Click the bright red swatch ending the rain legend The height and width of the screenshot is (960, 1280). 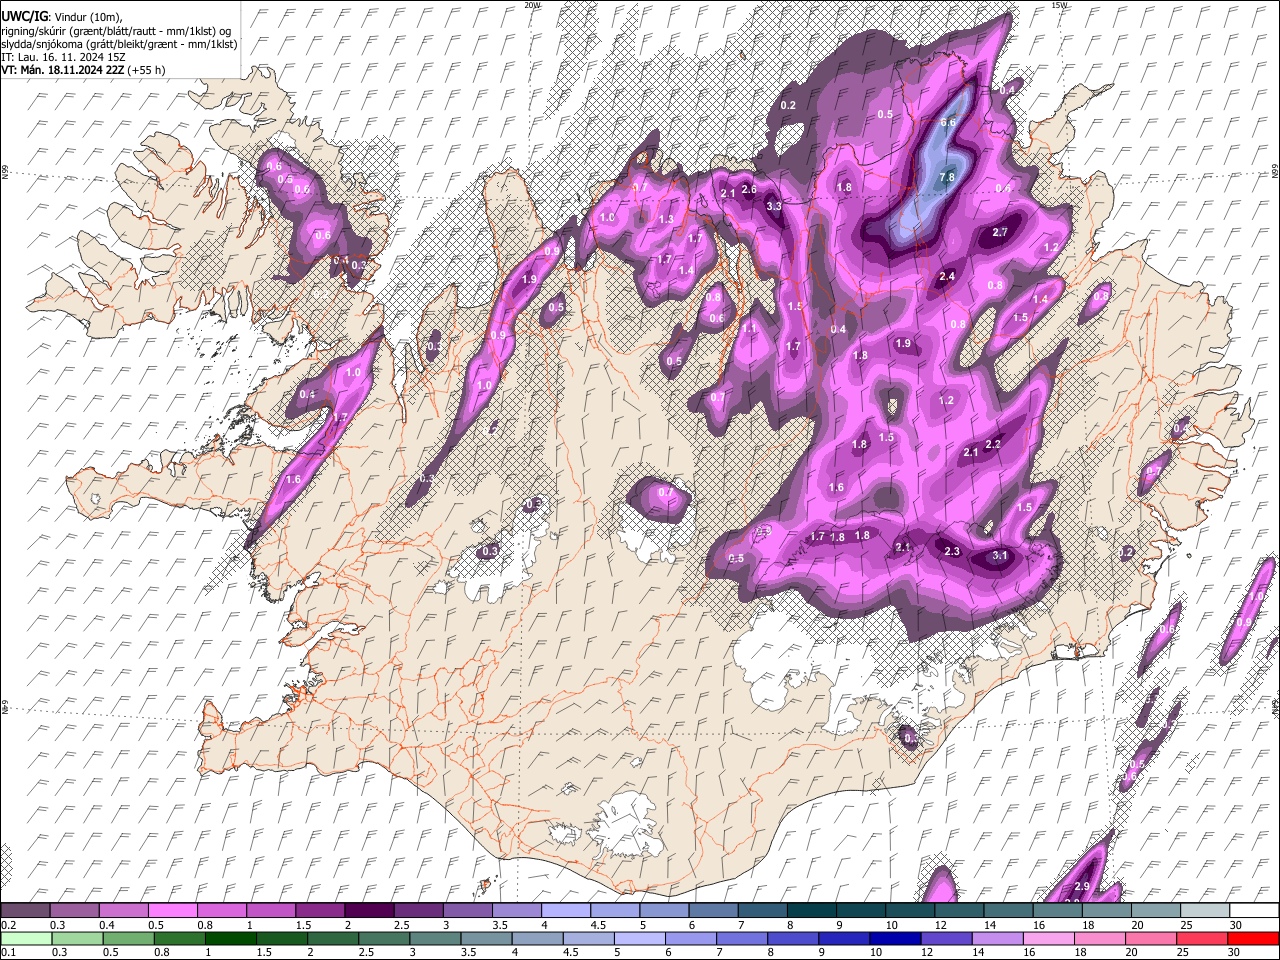pos(1254,938)
